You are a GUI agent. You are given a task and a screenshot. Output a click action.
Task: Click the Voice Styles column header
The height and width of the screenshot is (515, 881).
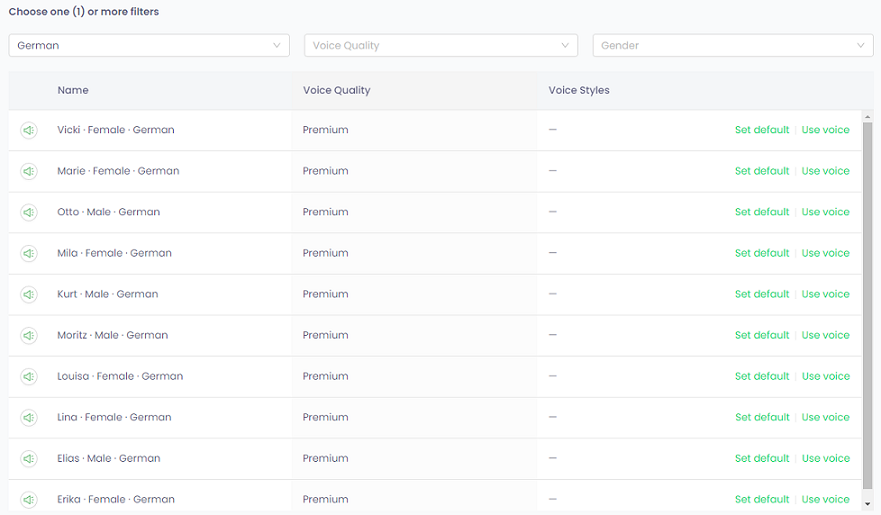579,90
